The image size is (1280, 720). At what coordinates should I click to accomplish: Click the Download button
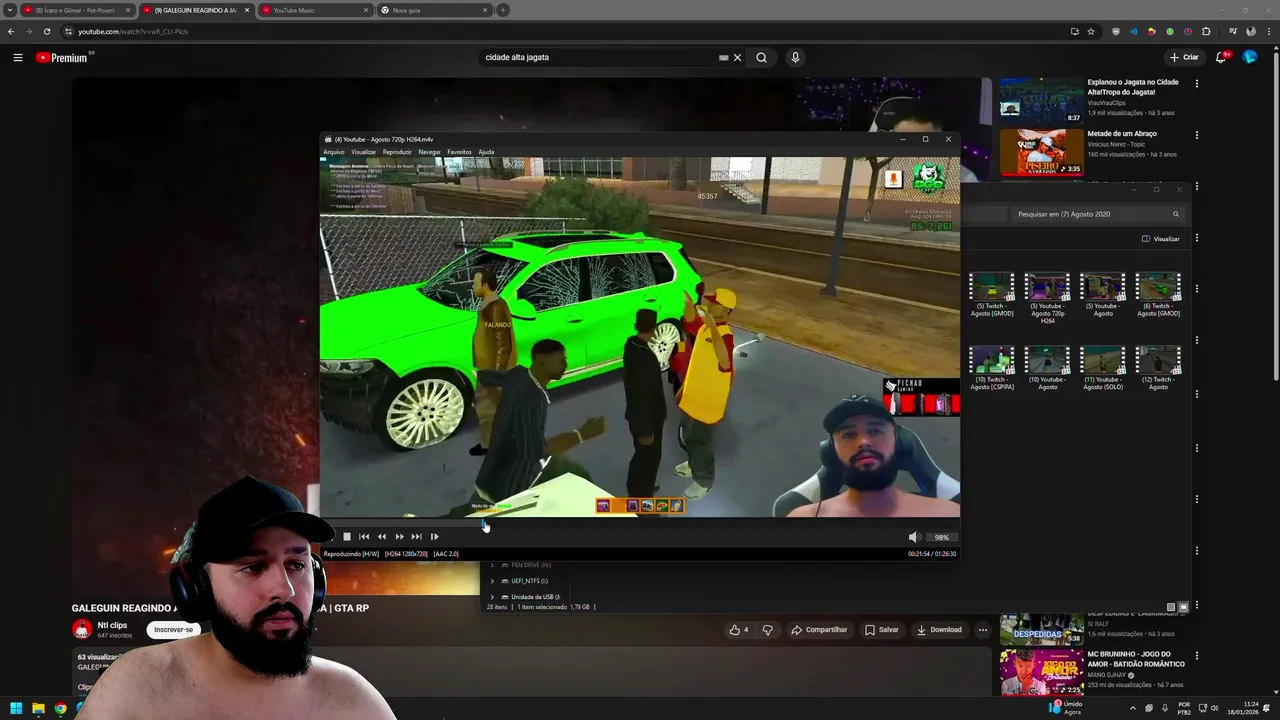coord(939,630)
